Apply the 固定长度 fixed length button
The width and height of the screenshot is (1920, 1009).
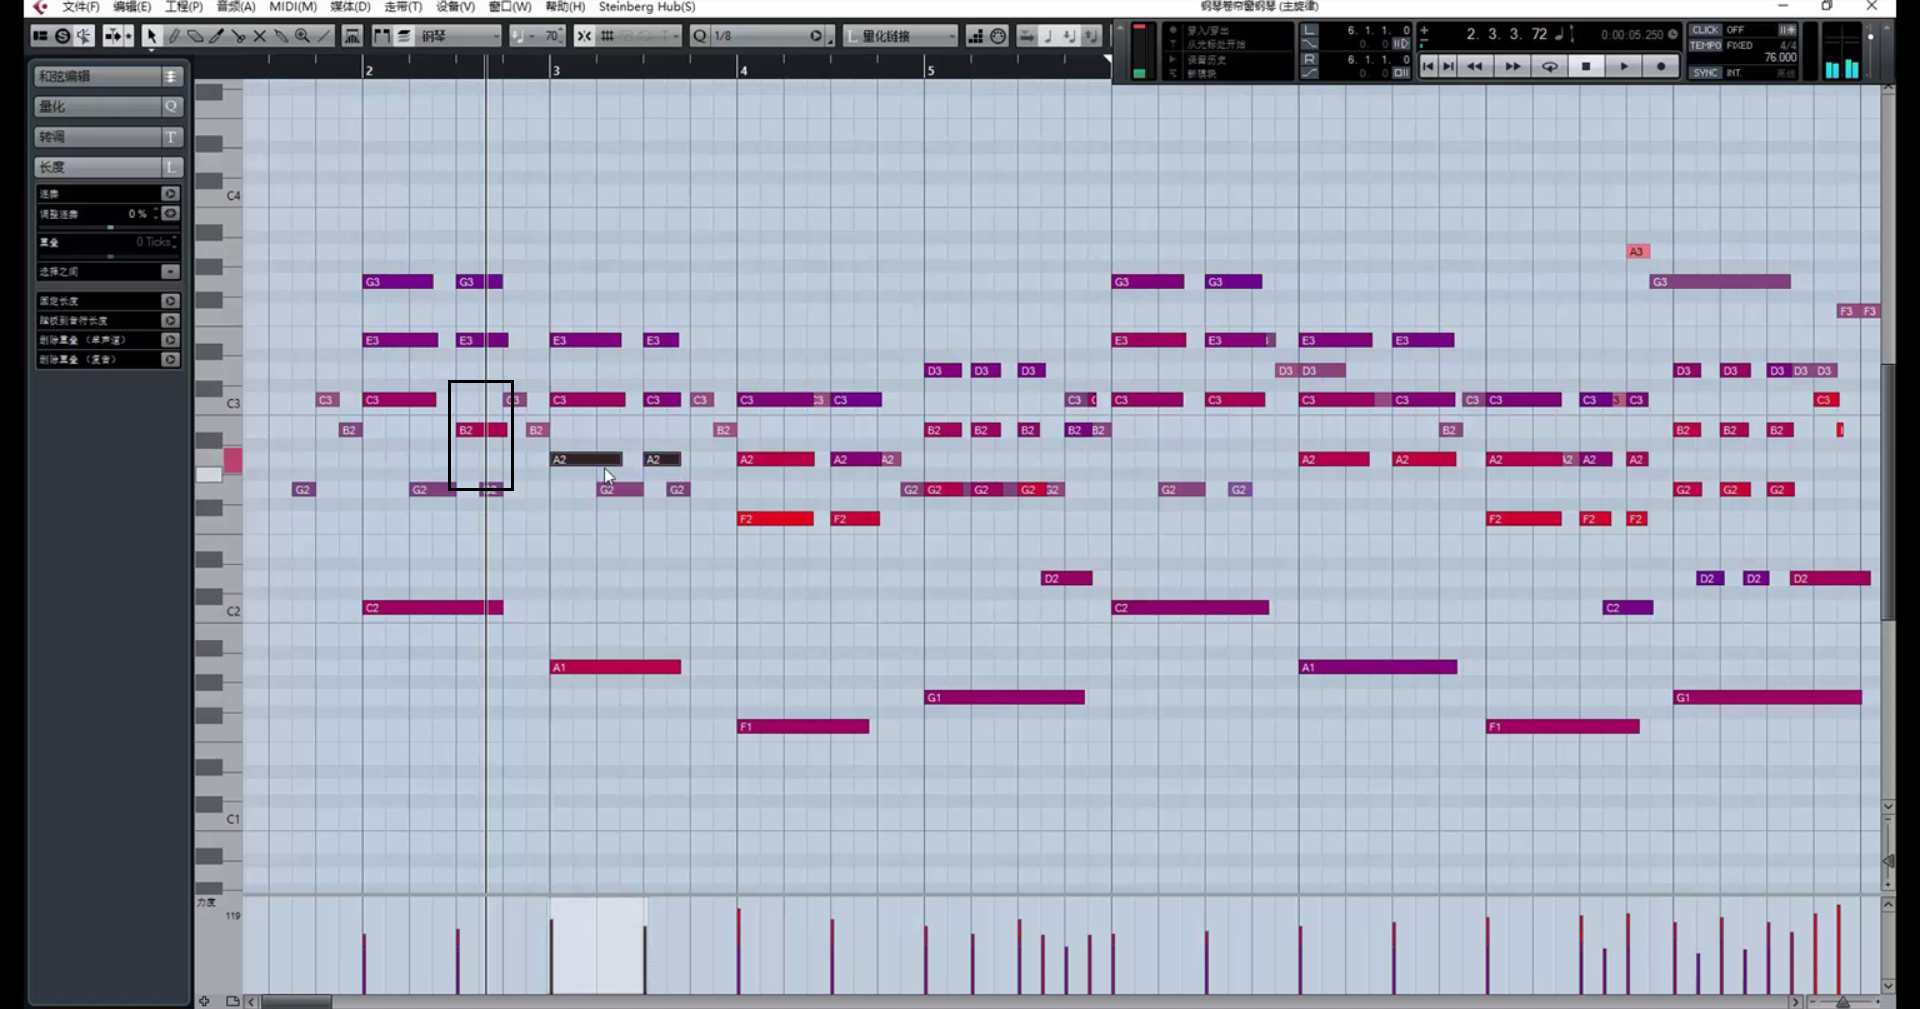(170, 301)
